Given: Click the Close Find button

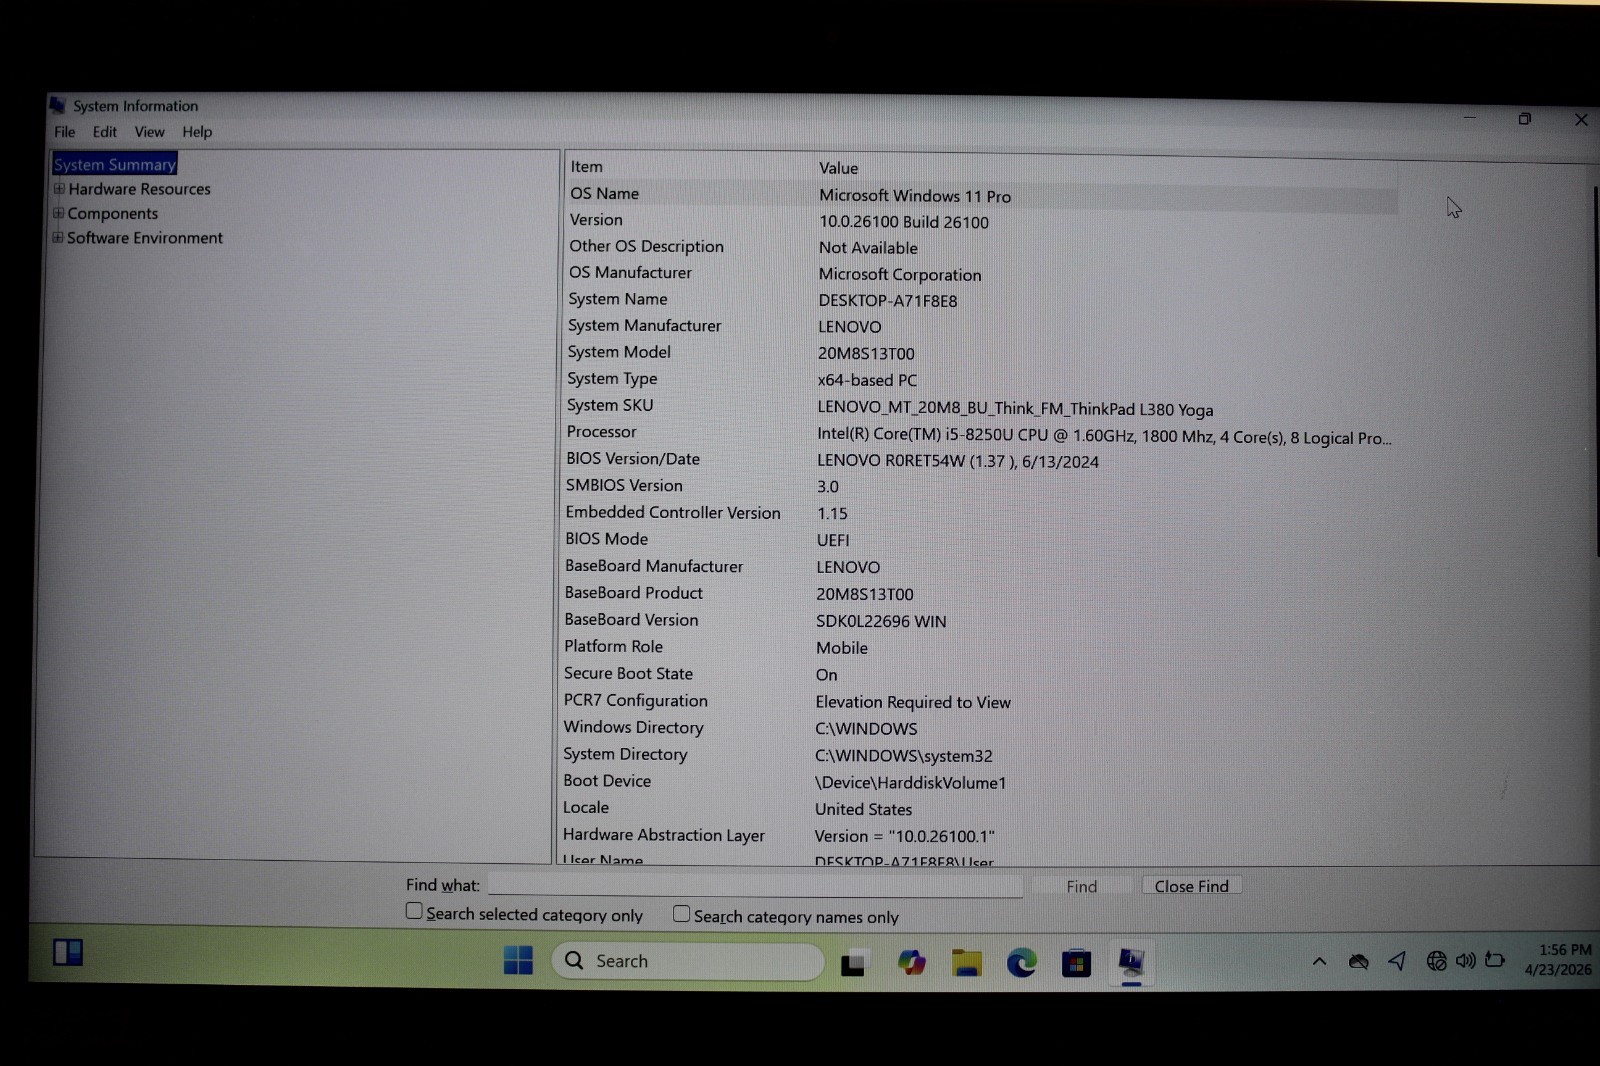Looking at the screenshot, I should point(1192,886).
